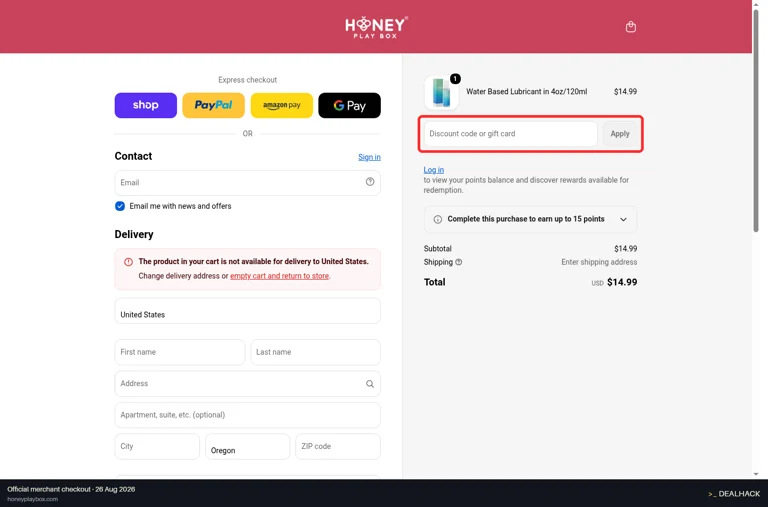Click the Water Based Lubricant product name
This screenshot has height=507, width=768.
pyautogui.click(x=527, y=92)
